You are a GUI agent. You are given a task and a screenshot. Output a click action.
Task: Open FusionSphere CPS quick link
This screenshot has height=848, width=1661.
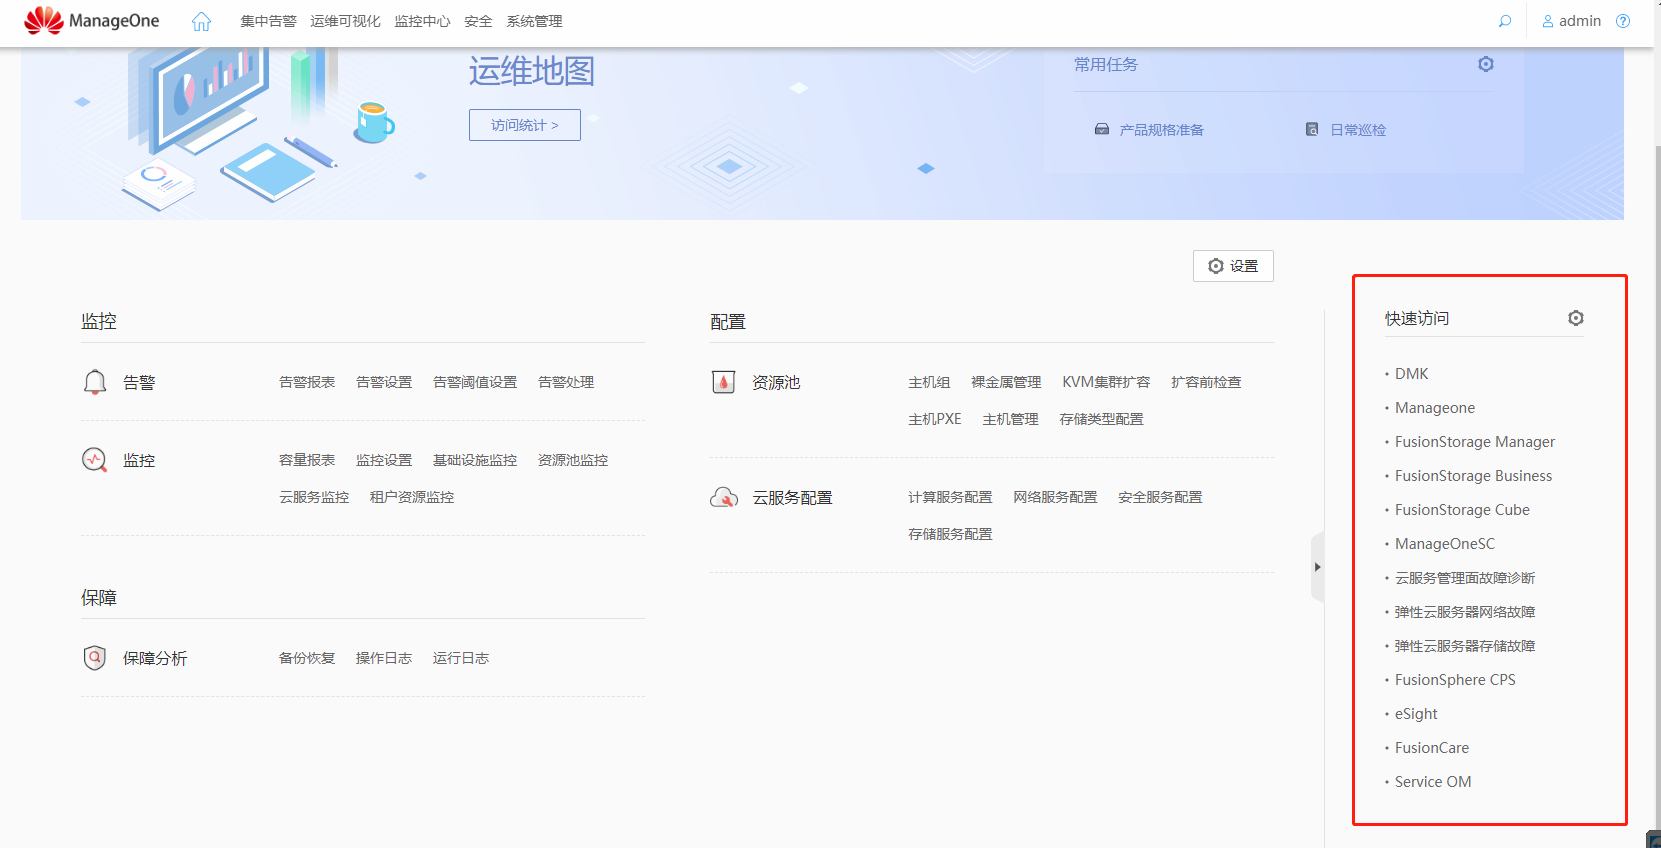click(x=1455, y=680)
